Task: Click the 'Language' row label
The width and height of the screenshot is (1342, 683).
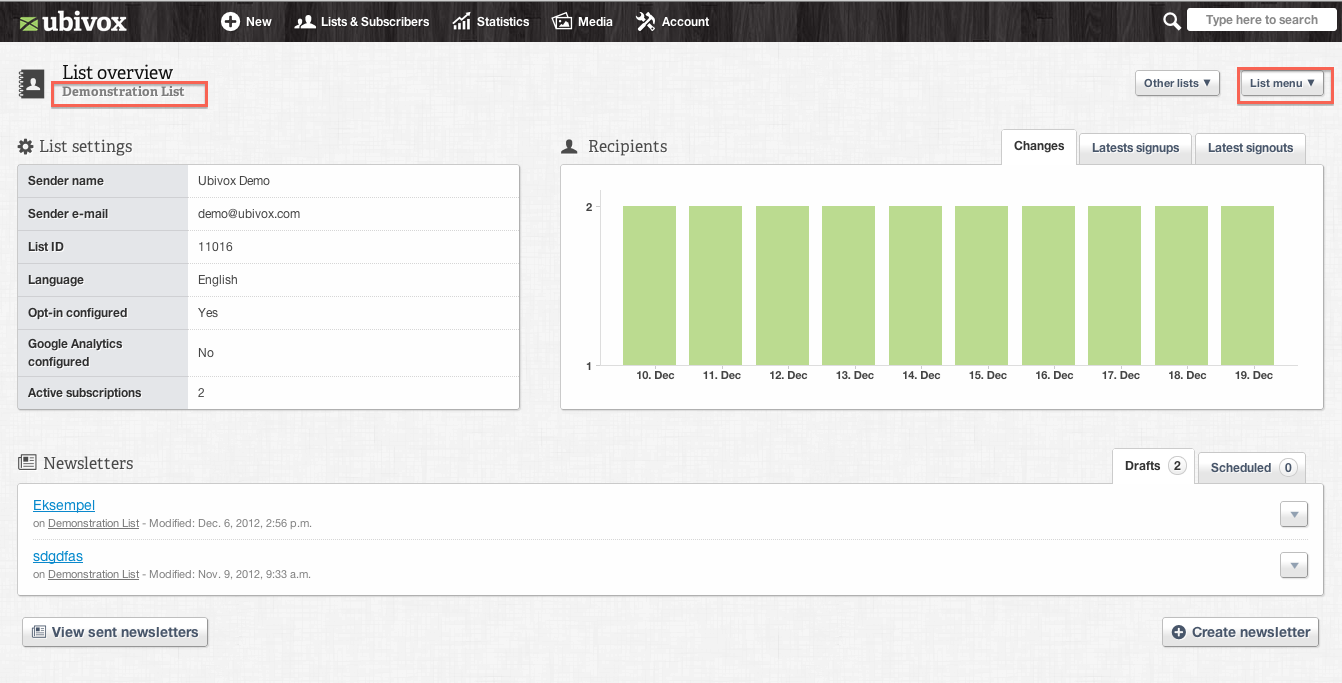Action: (56, 280)
